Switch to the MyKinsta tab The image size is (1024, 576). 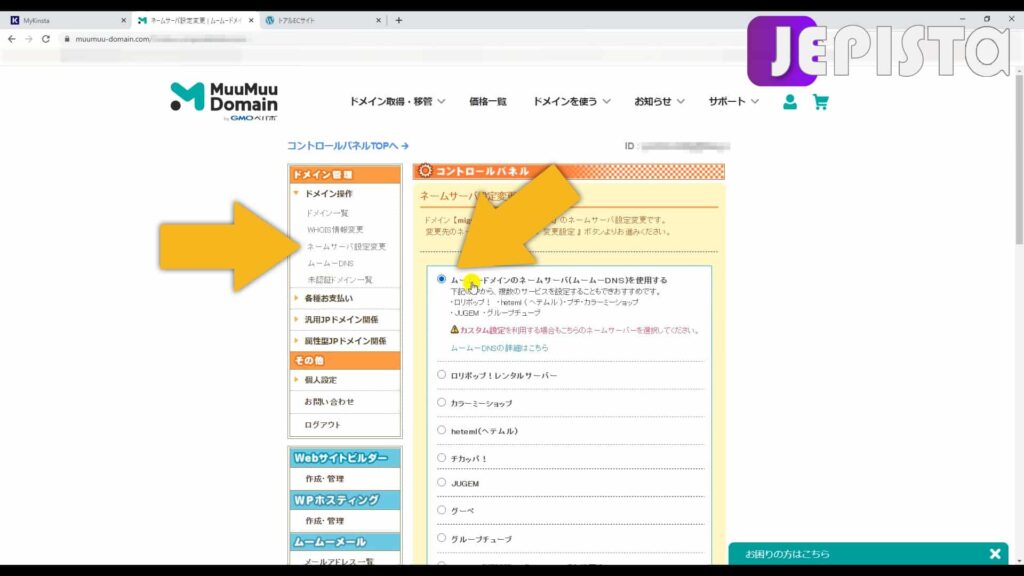click(x=55, y=18)
